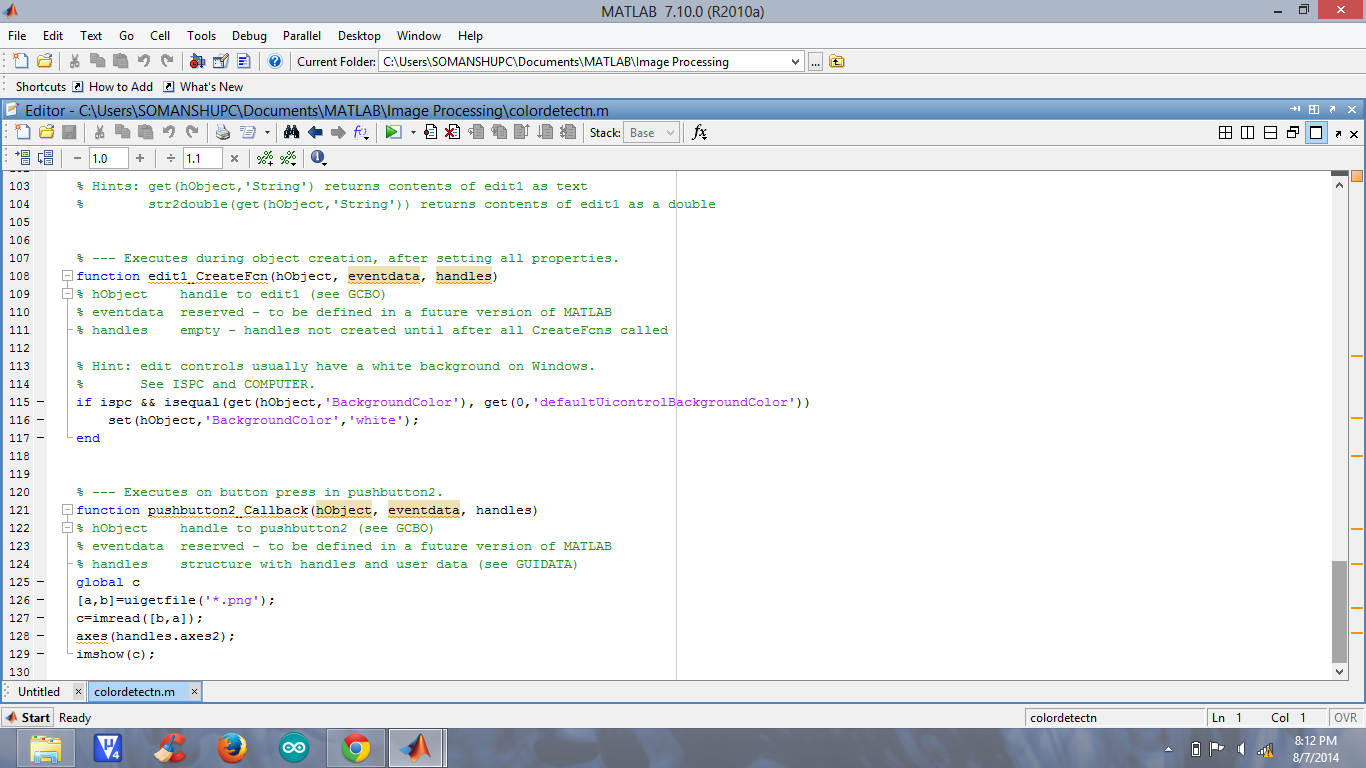
Task: Open the fx function browser
Action: point(700,132)
